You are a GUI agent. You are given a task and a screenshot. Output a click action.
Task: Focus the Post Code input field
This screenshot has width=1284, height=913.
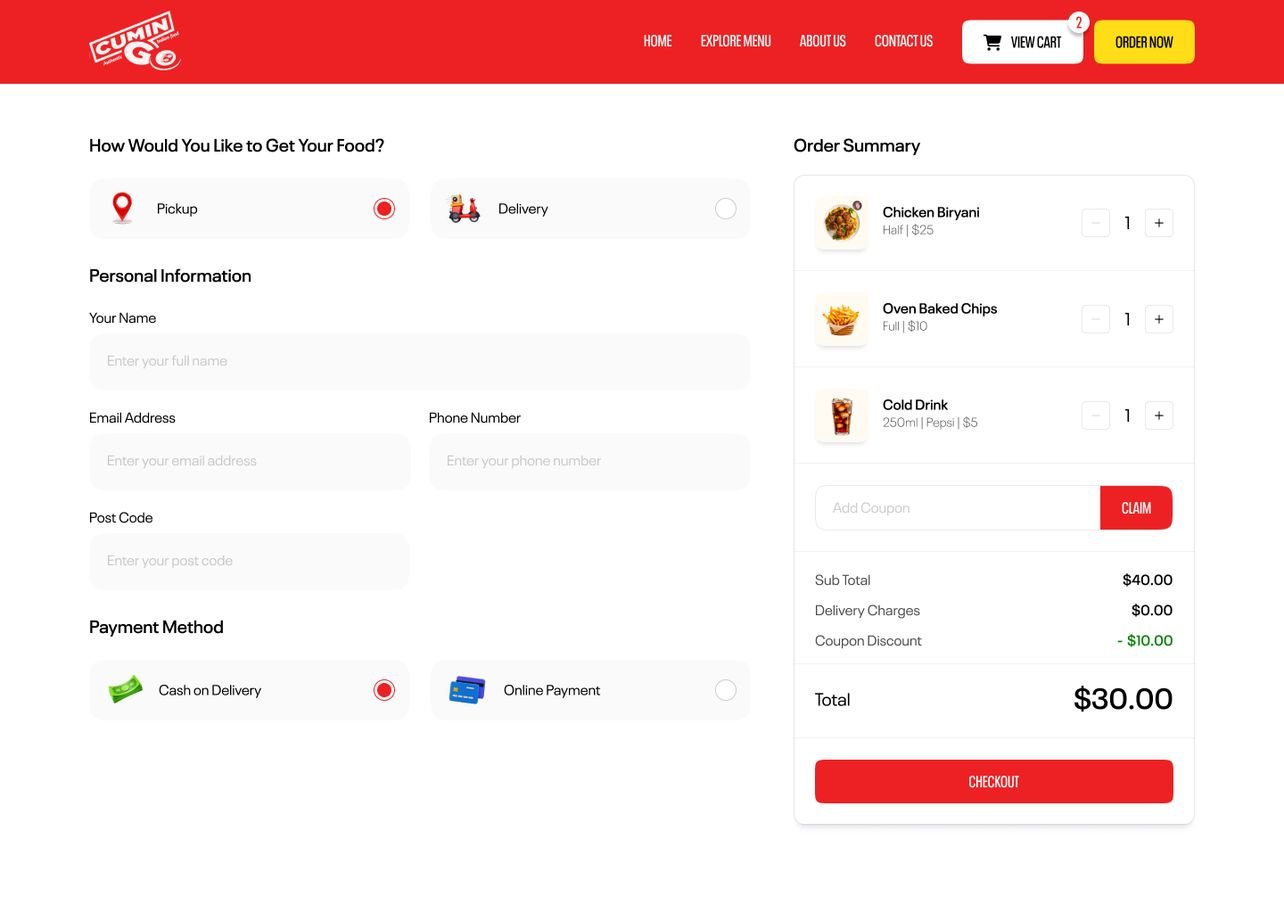[x=249, y=561]
